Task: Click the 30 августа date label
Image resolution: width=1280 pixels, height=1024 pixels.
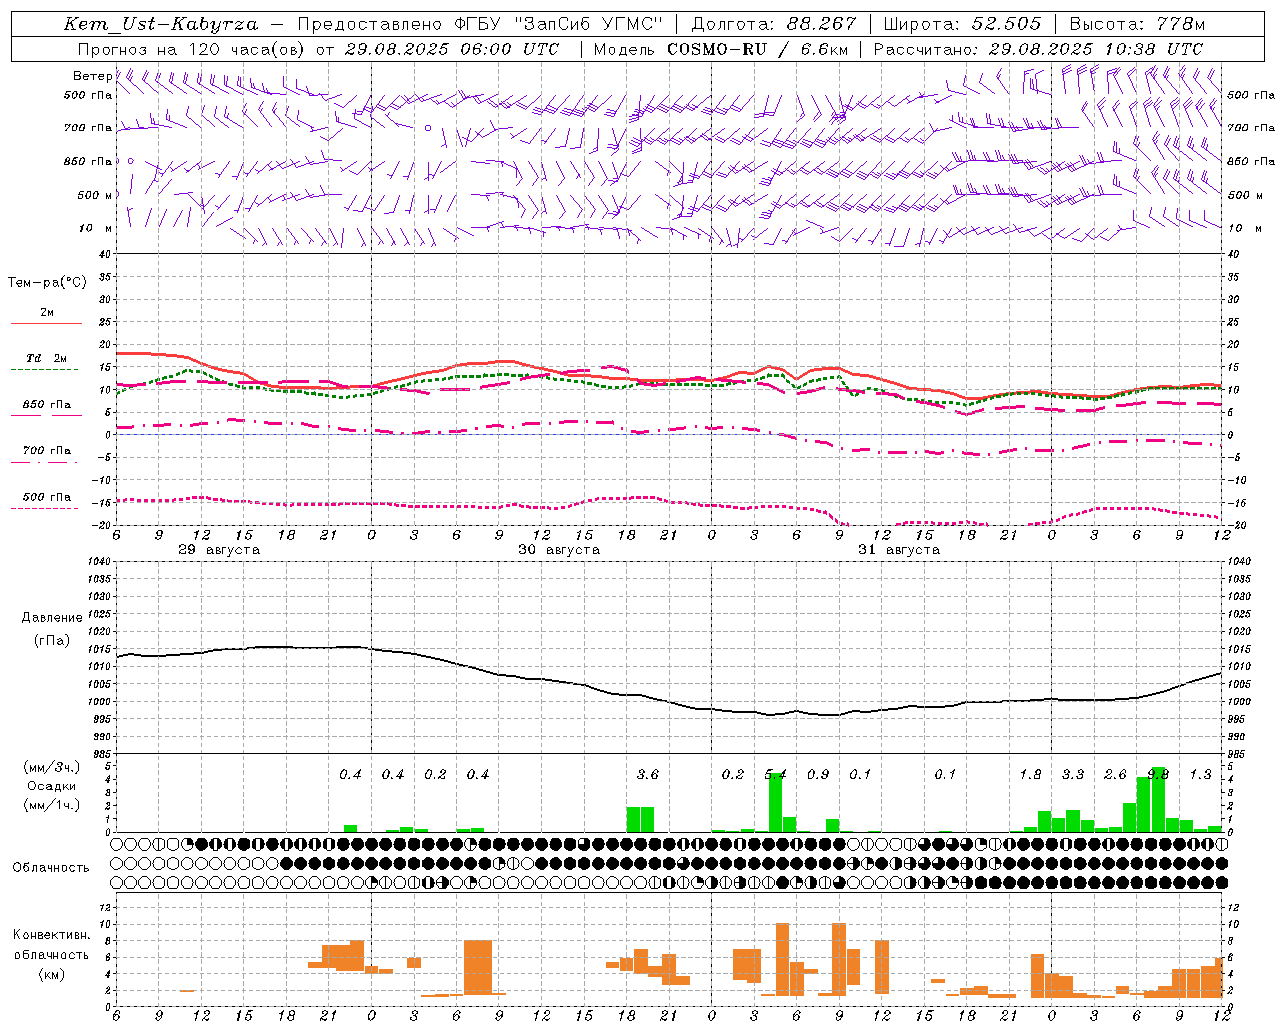Action: (559, 550)
